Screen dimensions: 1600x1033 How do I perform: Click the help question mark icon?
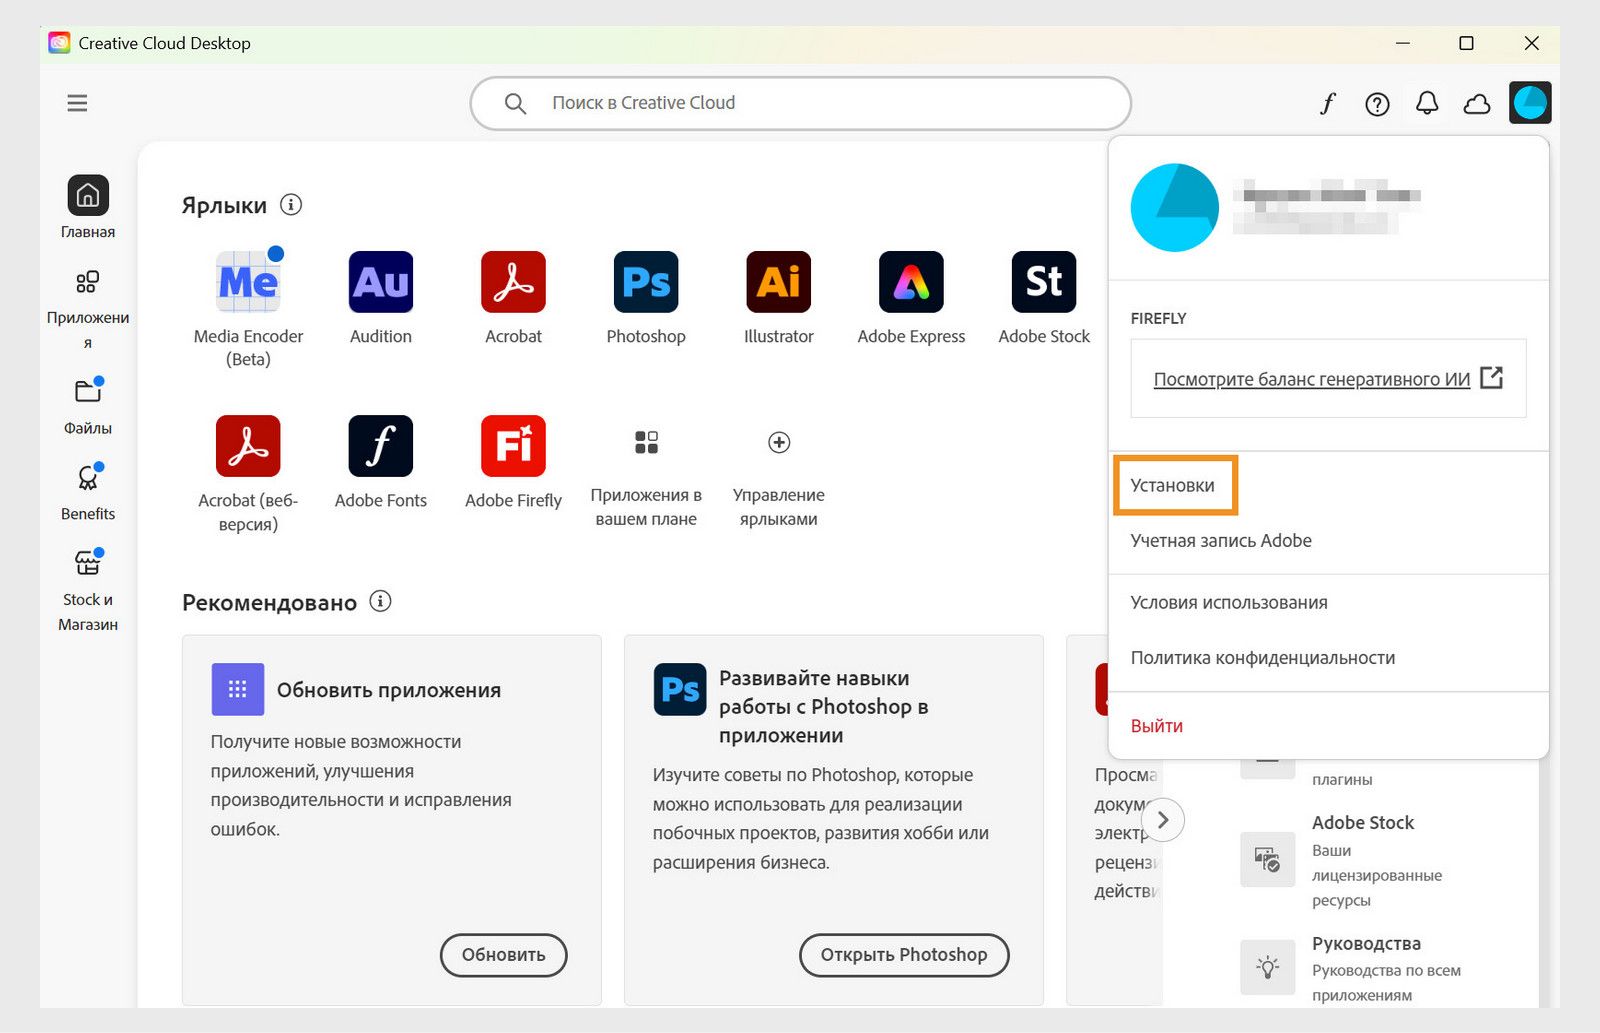point(1377,102)
